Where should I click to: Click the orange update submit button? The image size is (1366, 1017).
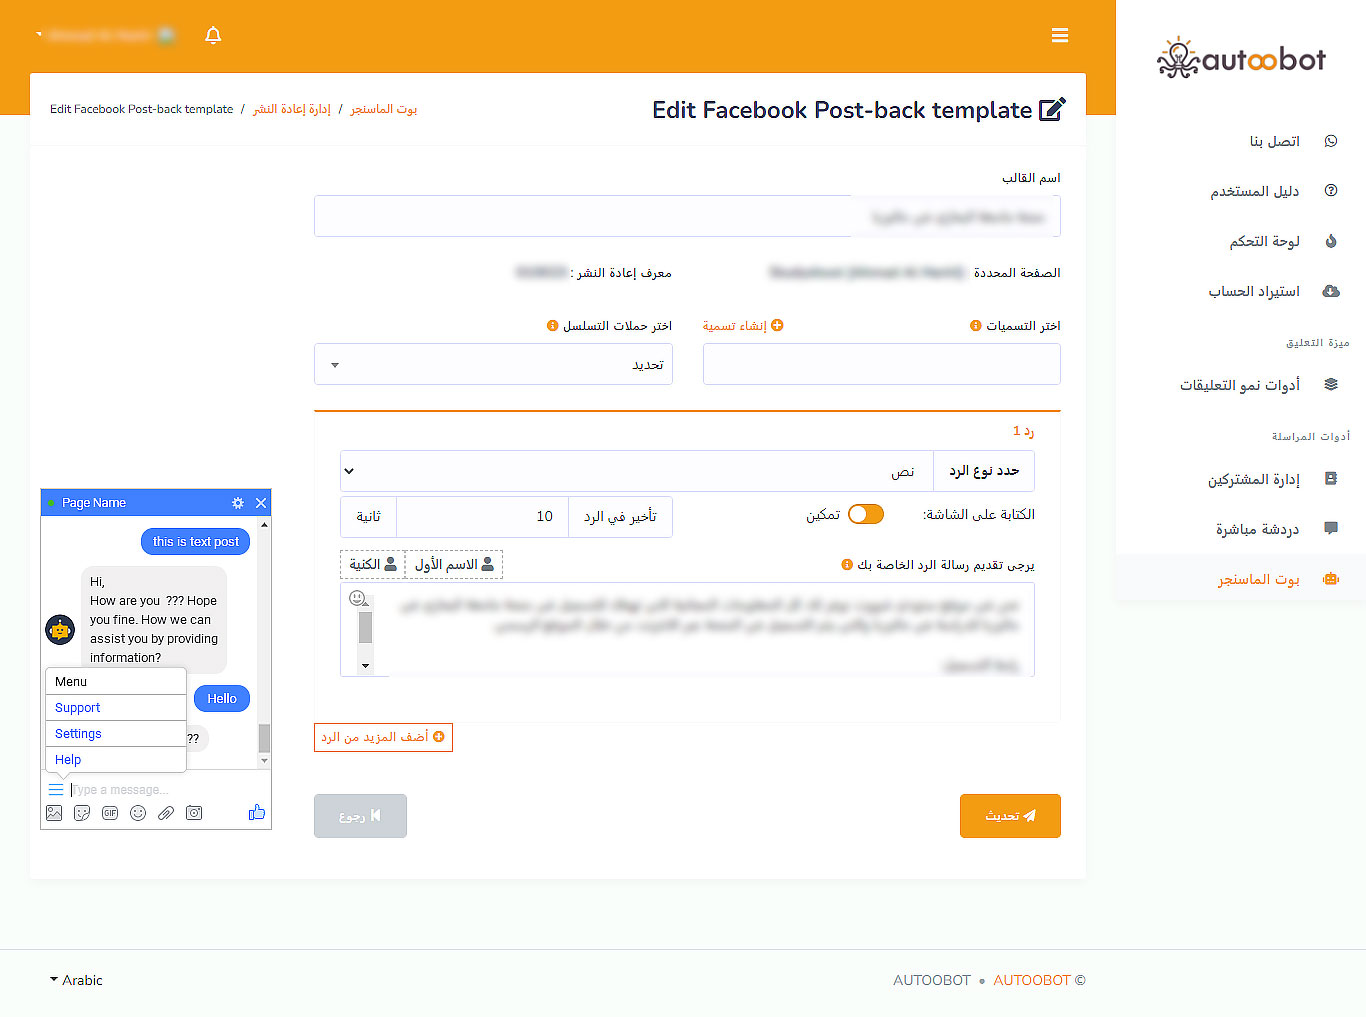tap(1010, 816)
